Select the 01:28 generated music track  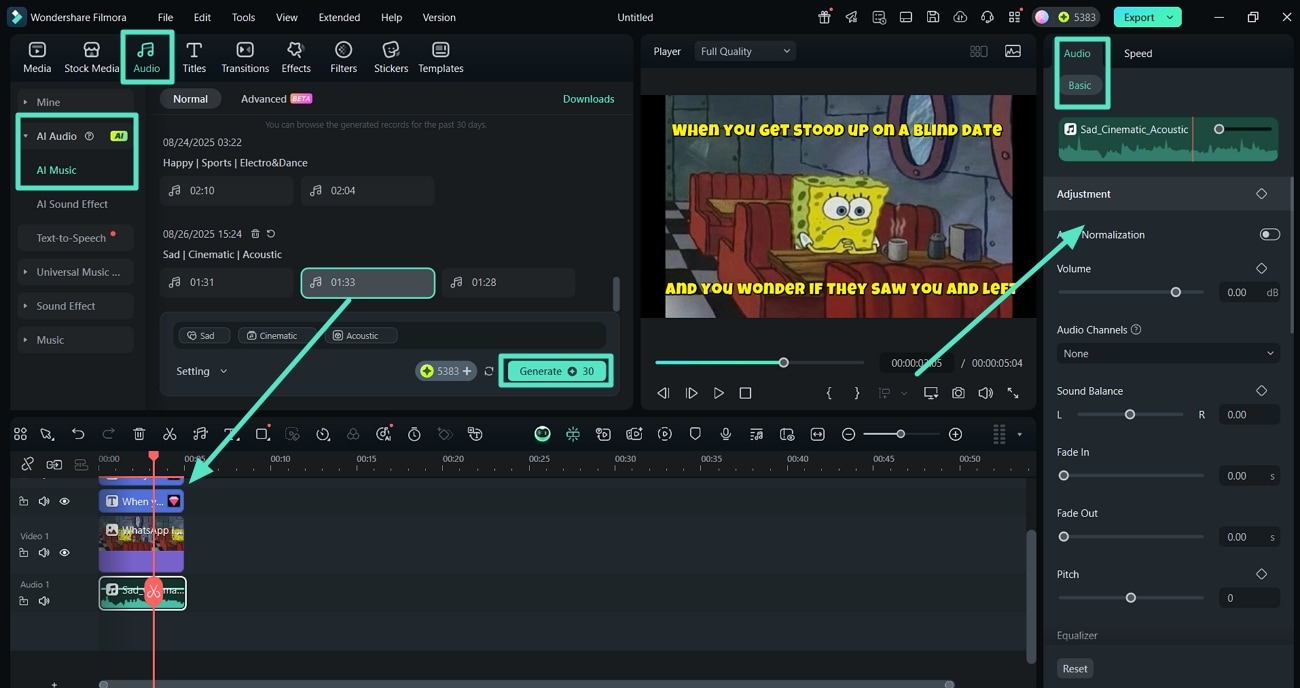point(508,282)
